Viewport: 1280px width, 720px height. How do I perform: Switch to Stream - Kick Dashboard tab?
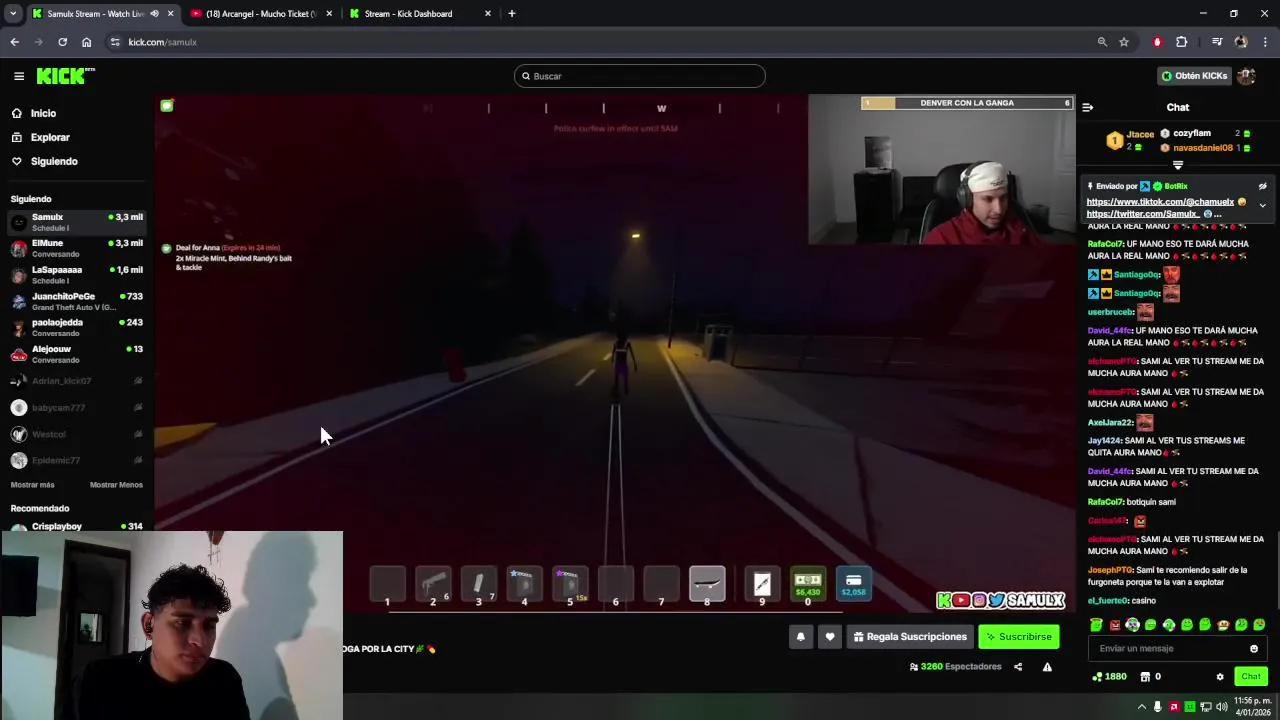(420, 13)
